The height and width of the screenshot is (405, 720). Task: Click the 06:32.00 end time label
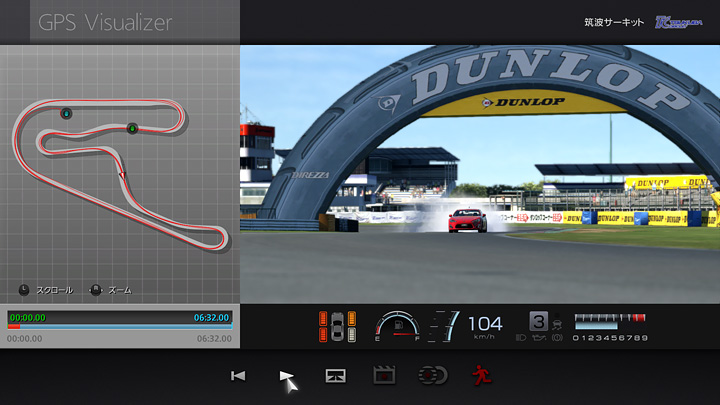coord(214,339)
